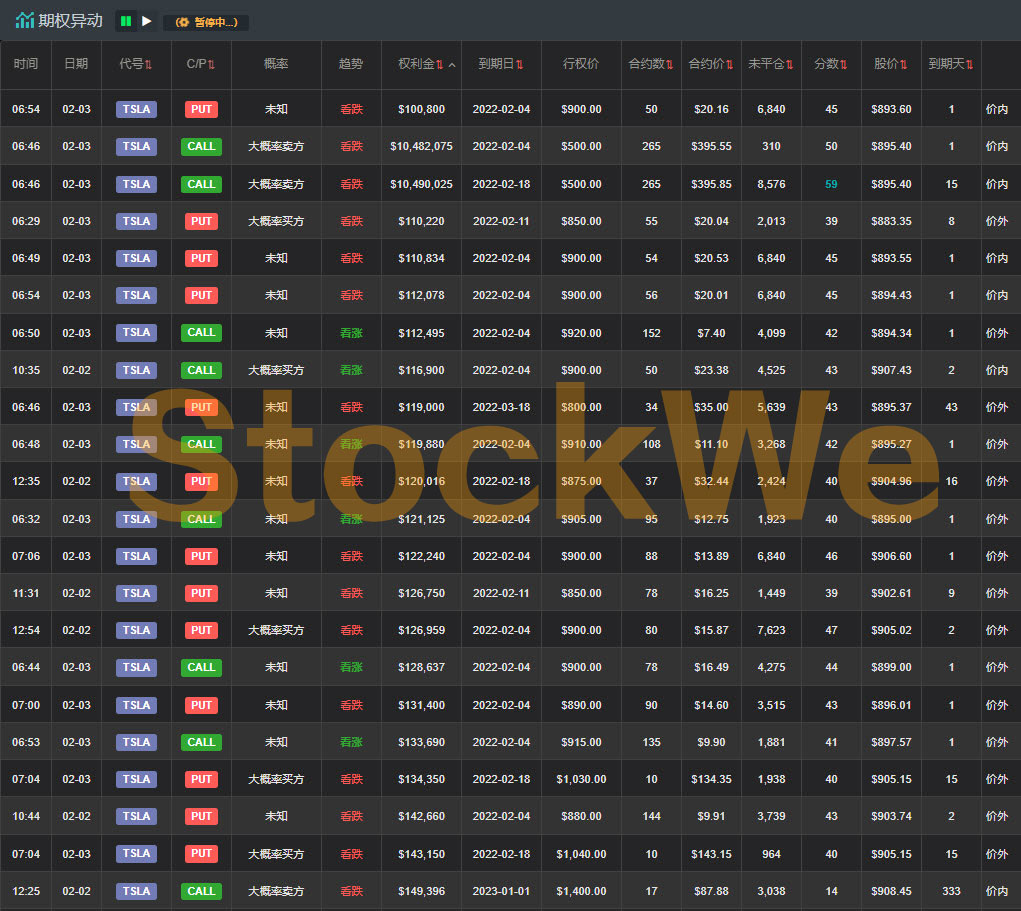The image size is (1021, 911).
Task: Click the 分数 column sort icon
Action: pos(843,64)
